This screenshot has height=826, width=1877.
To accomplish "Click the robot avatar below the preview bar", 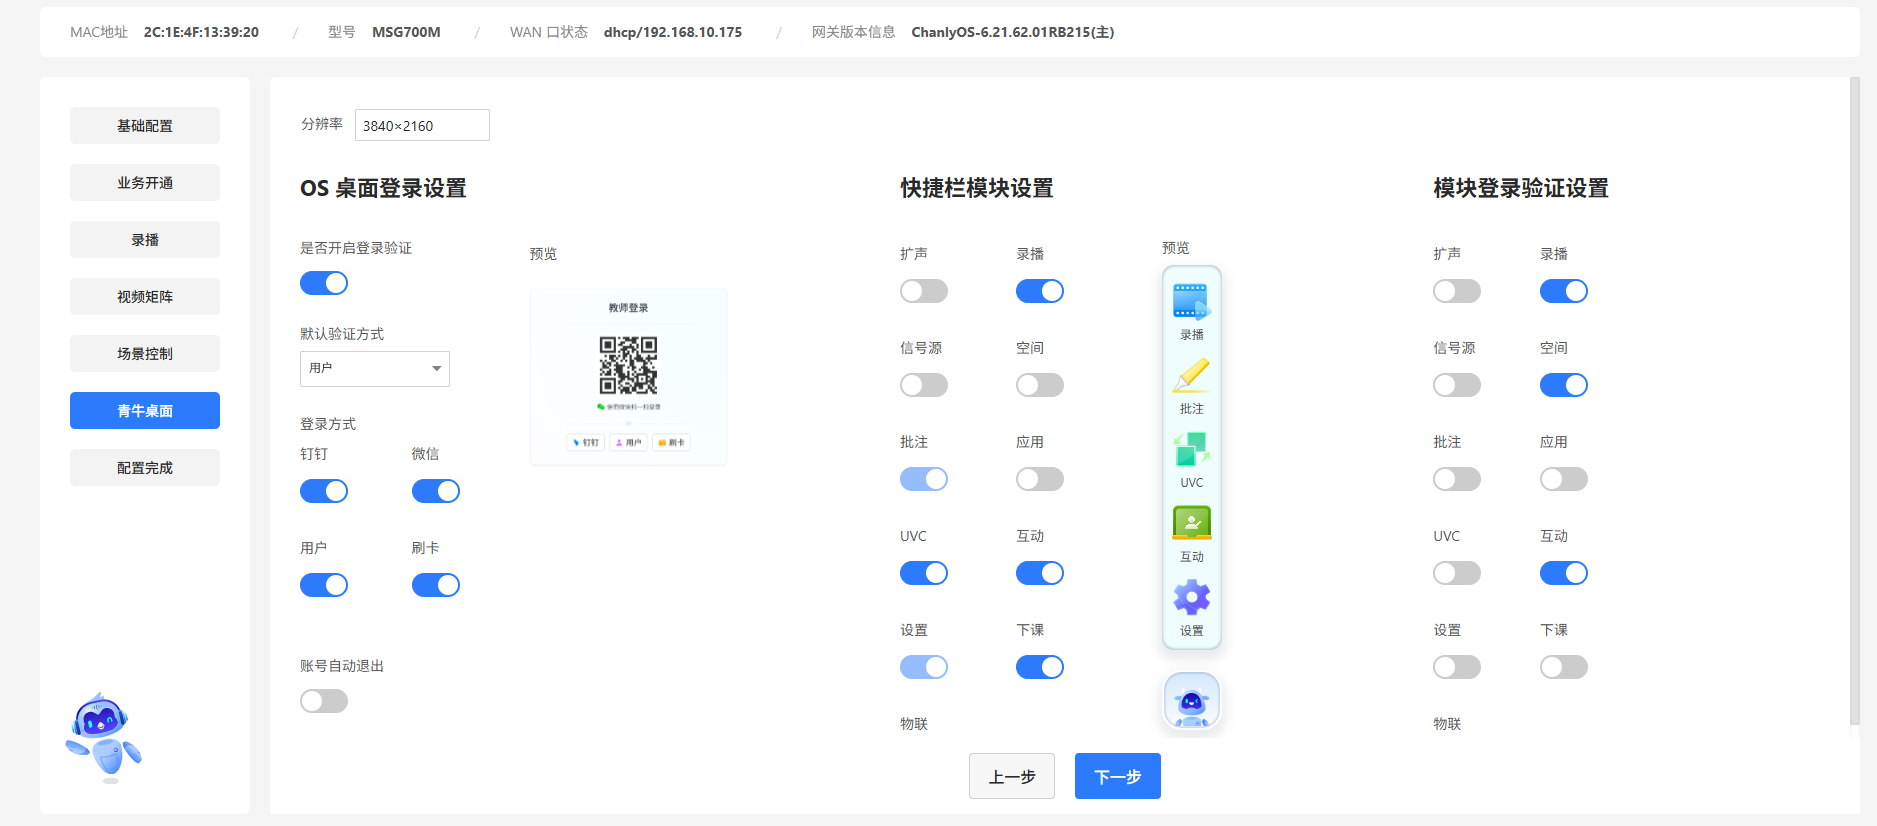I will [x=1191, y=700].
